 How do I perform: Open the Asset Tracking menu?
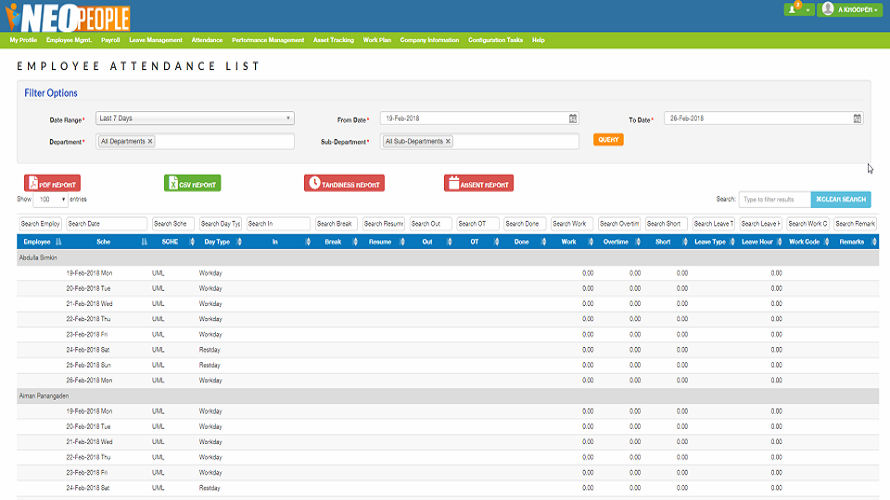pyautogui.click(x=334, y=40)
